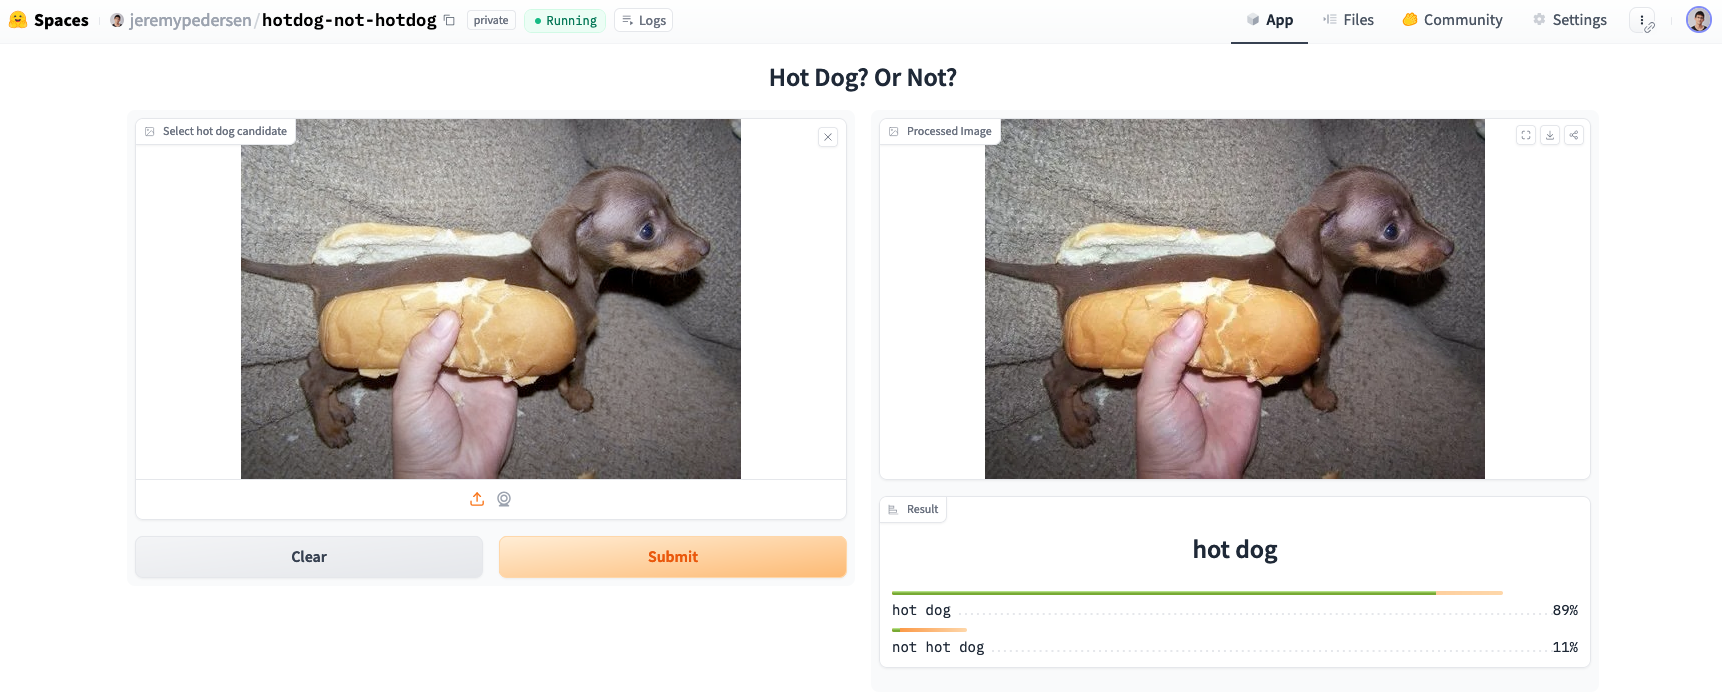Check the Running status indicator
This screenshot has height=695, width=1722.
564,20
